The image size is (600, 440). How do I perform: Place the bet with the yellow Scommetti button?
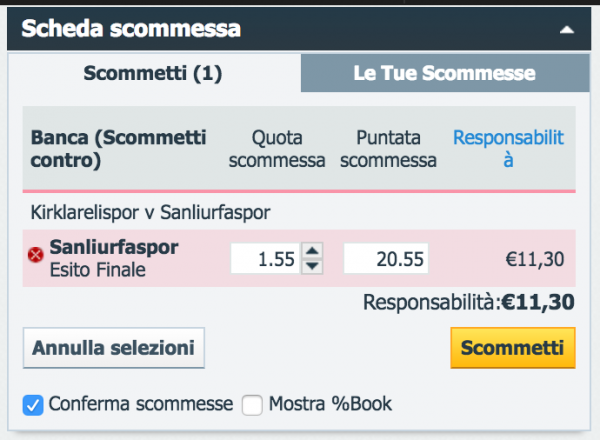tap(513, 348)
